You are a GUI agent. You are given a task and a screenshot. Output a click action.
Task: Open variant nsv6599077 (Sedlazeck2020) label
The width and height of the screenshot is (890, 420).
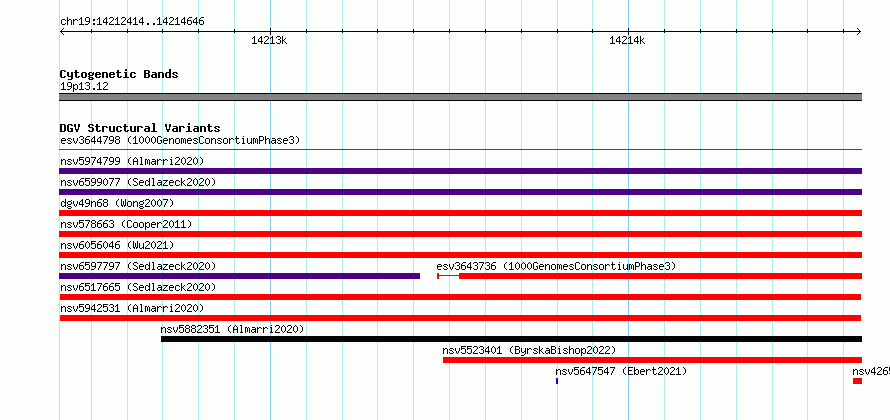pyautogui.click(x=138, y=182)
